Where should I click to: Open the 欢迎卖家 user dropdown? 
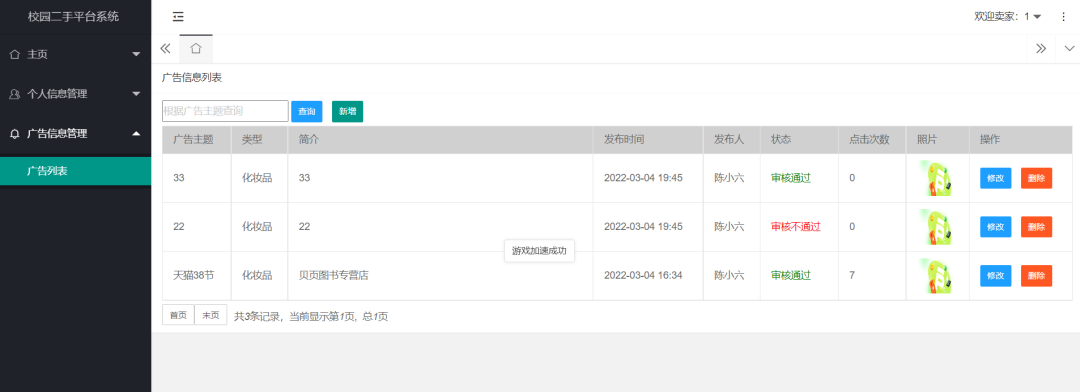[1008, 17]
